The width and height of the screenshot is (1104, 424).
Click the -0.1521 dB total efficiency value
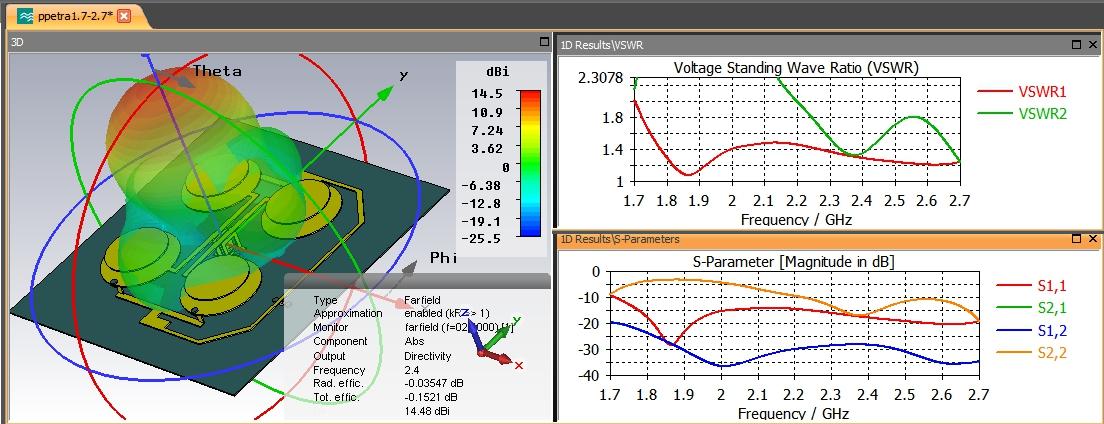(x=431, y=398)
